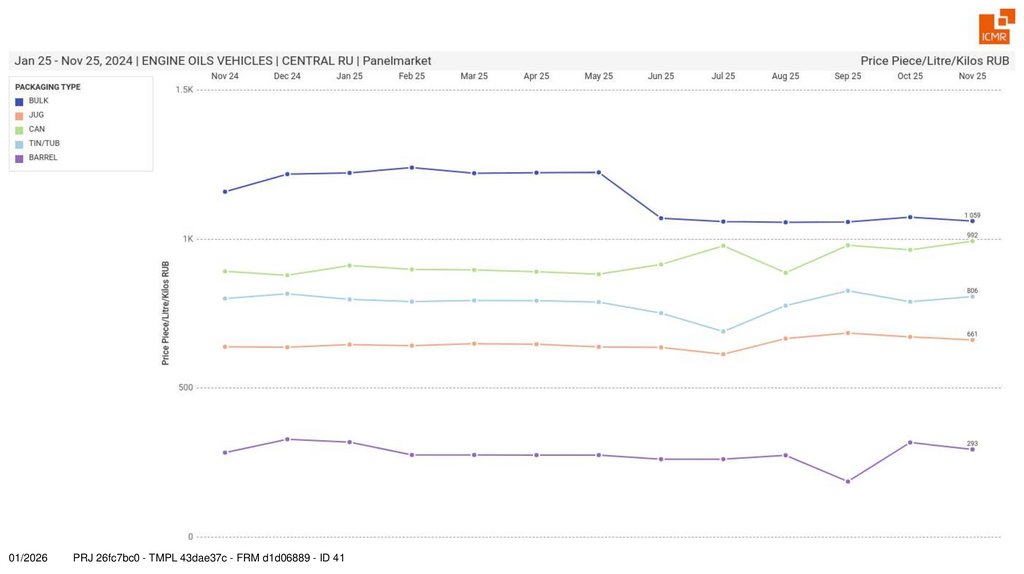
Task: Click the CAN line endpoint labeled 992
Action: (972, 241)
